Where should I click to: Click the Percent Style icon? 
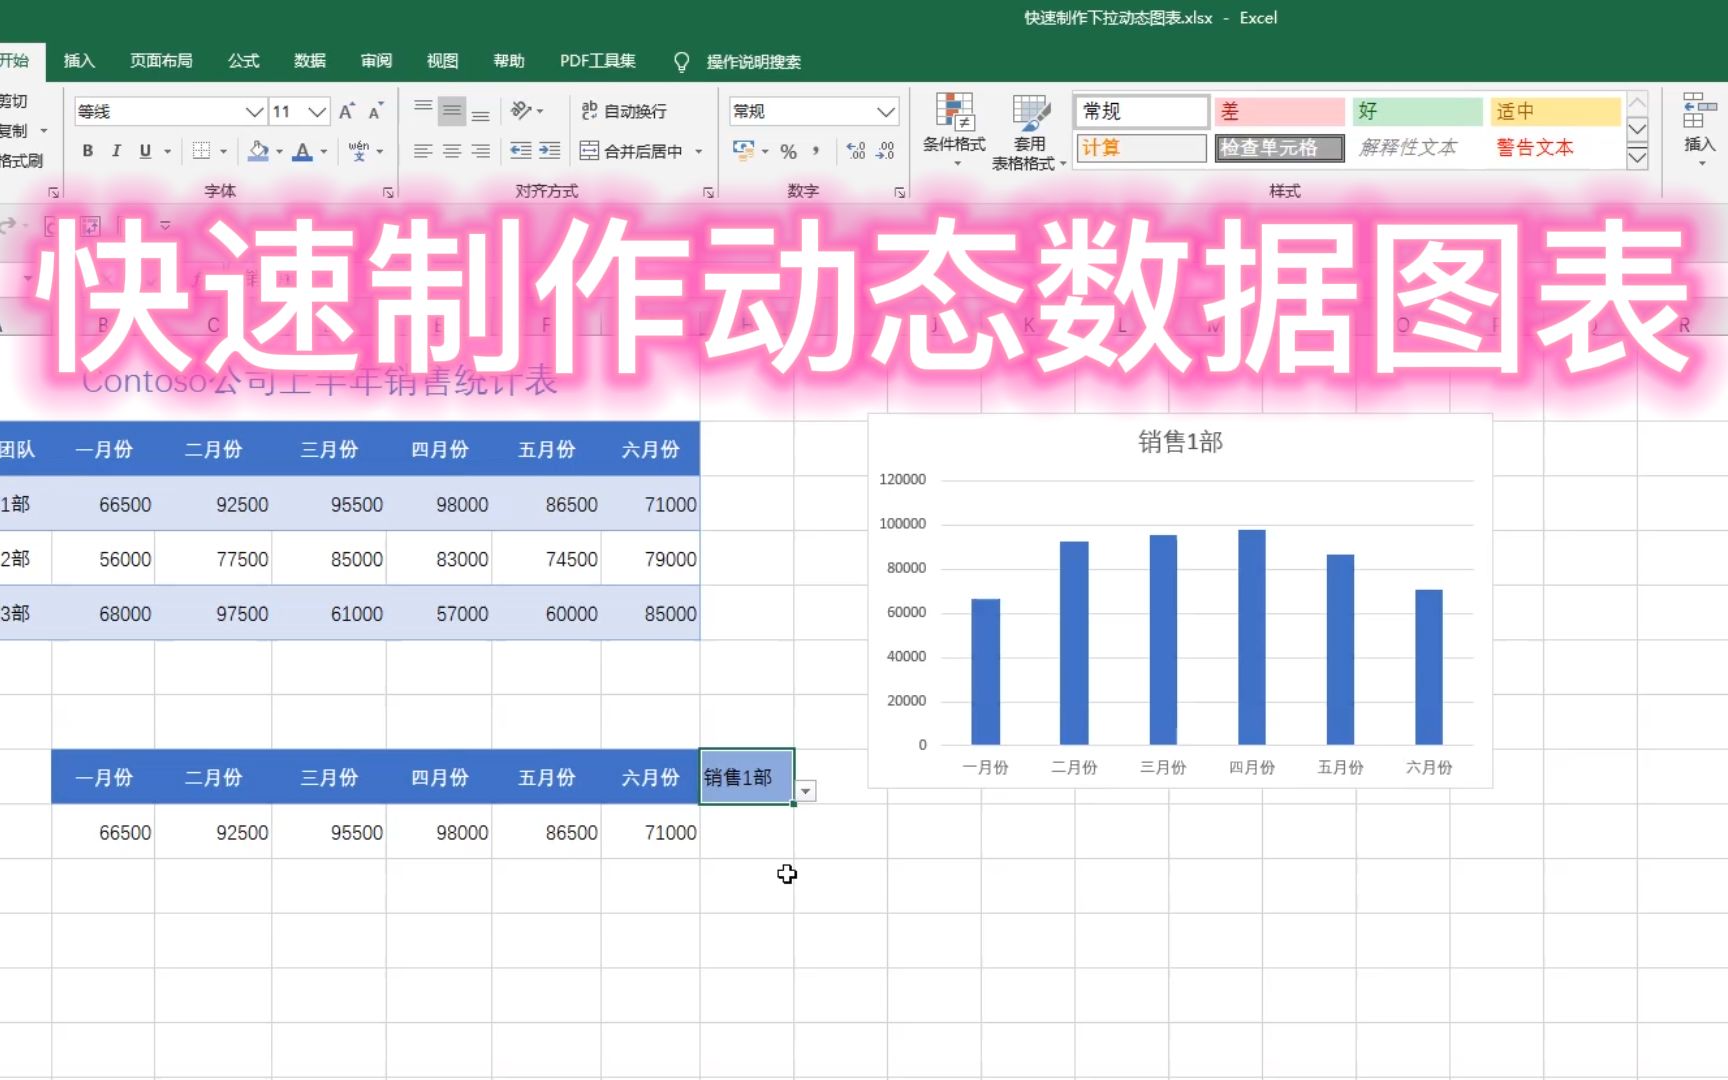click(x=789, y=151)
